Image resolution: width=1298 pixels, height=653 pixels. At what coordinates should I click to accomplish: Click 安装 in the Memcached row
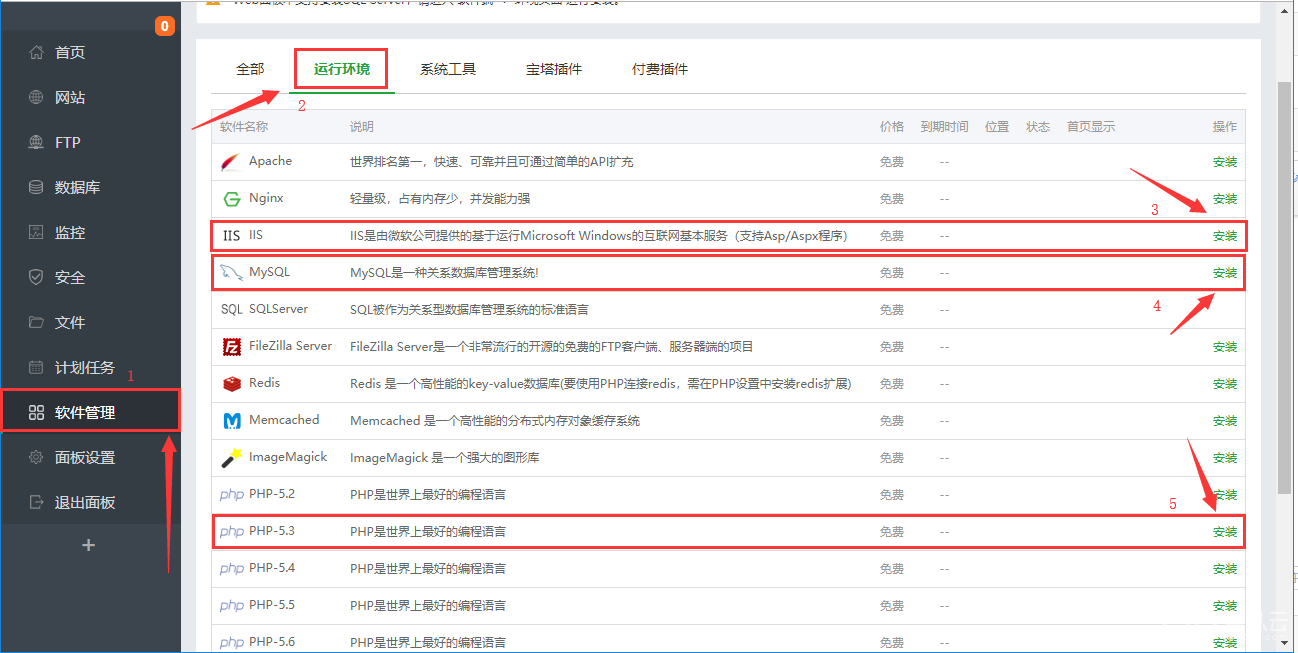tap(1225, 421)
